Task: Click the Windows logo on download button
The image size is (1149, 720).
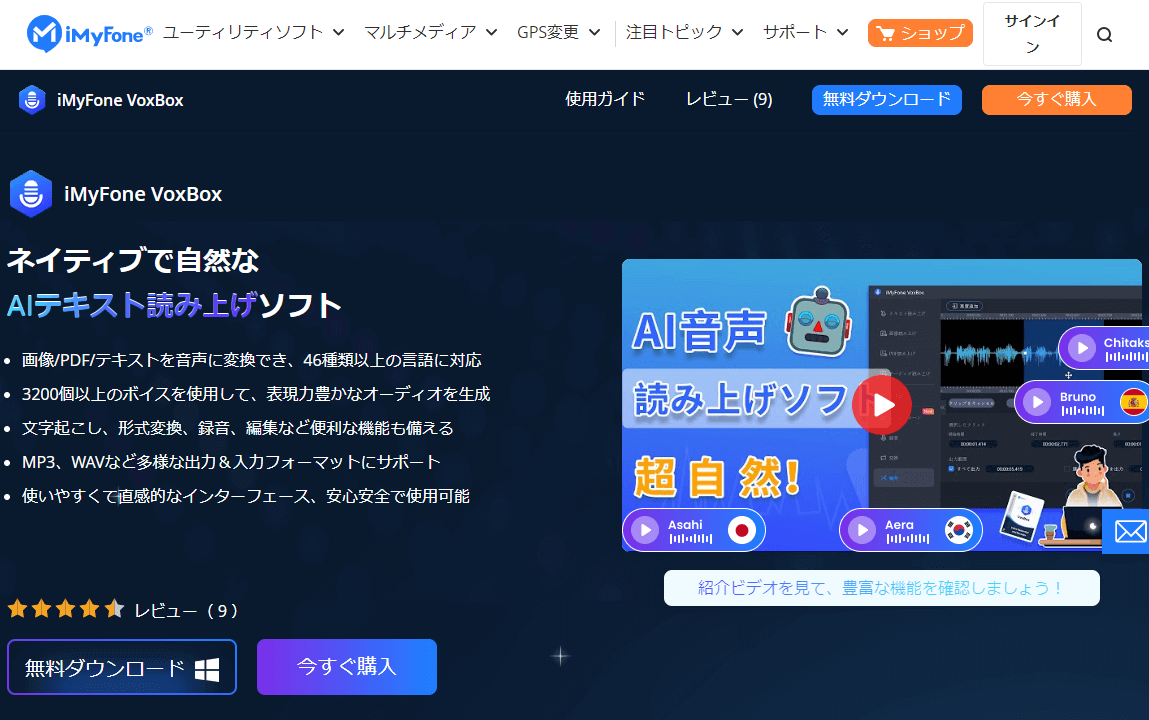Action: coord(207,668)
